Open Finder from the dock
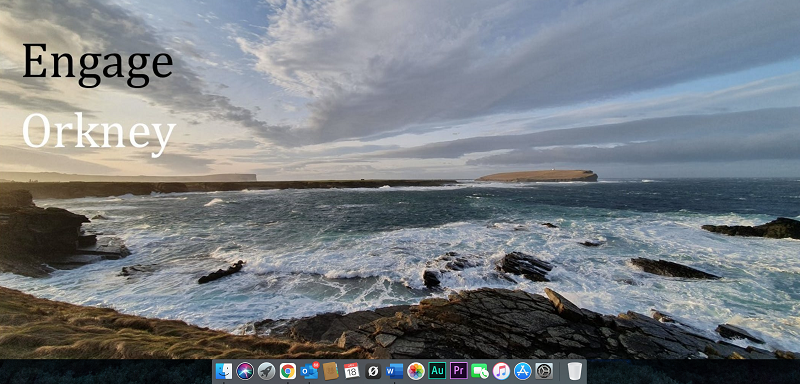Screen dimensions: 800x384 [223, 371]
